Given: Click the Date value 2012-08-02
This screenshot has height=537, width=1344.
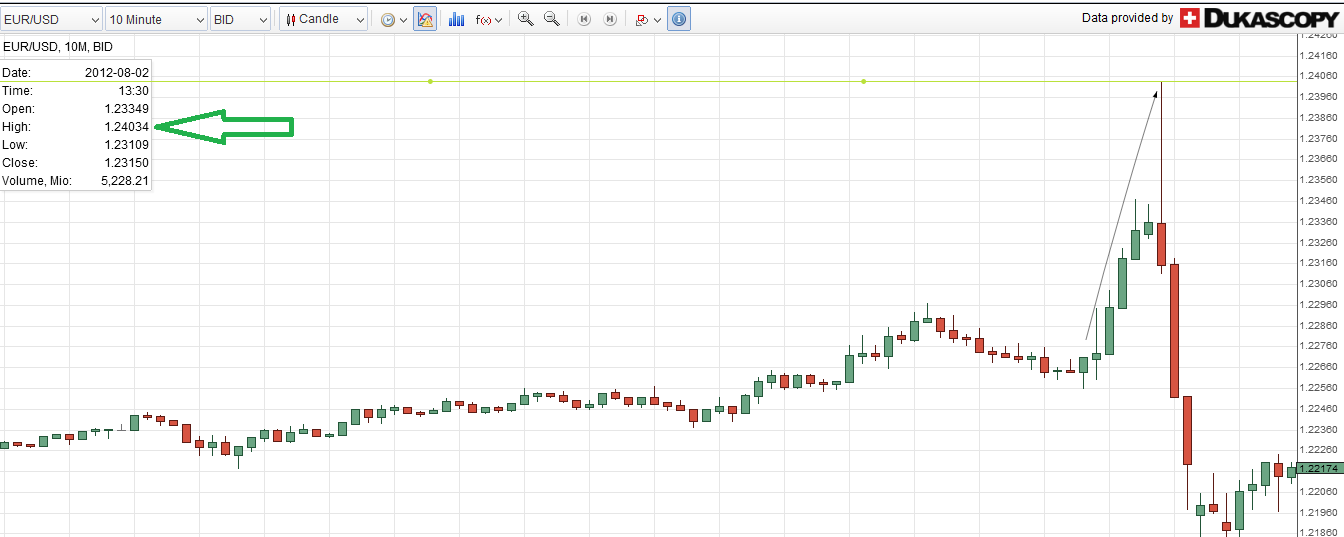Looking at the screenshot, I should 117,73.
